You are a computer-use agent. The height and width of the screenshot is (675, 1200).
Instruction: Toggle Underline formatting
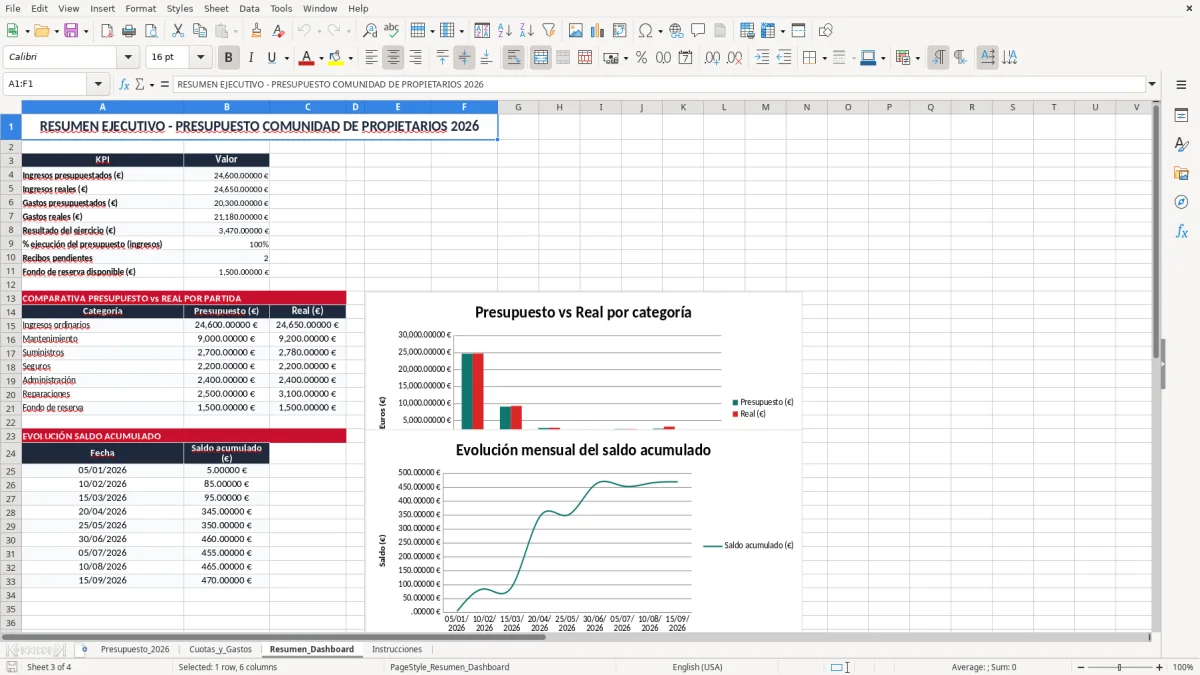[x=272, y=58]
